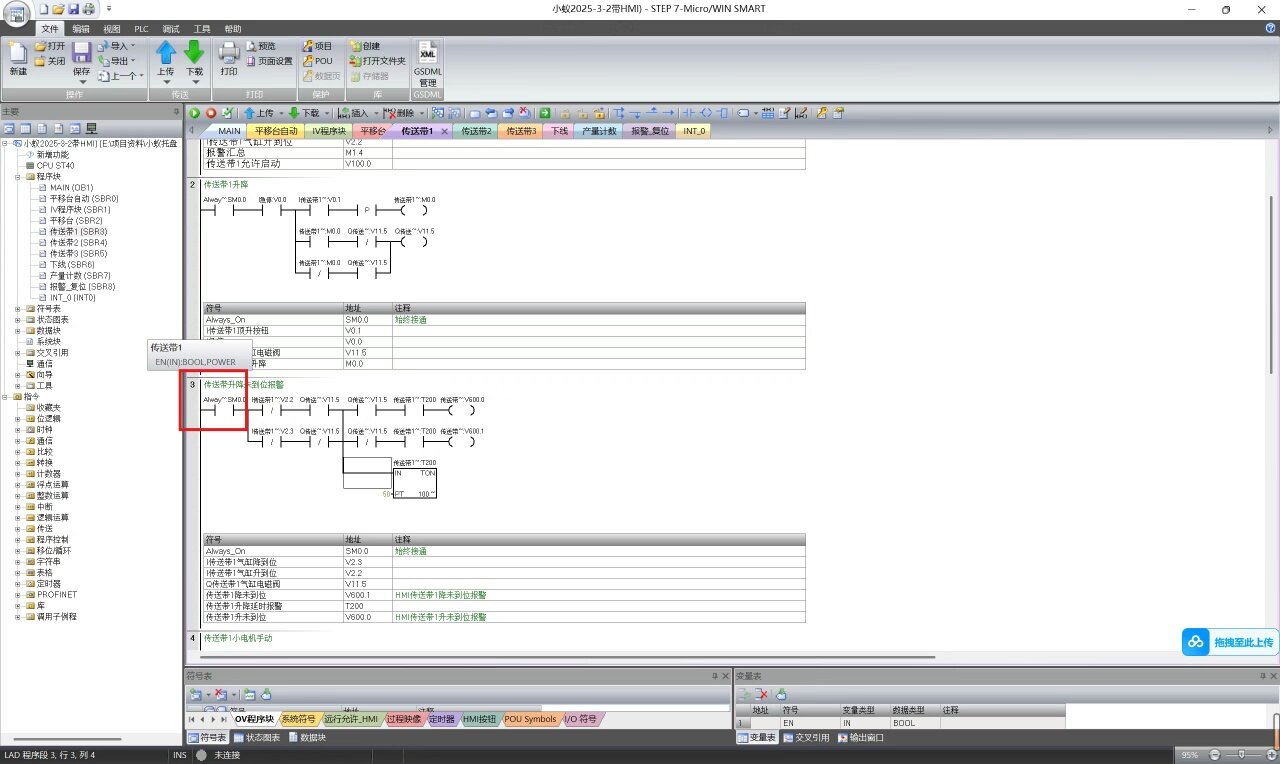
Task: Click the insert contact toolbar icon
Action: [688, 113]
